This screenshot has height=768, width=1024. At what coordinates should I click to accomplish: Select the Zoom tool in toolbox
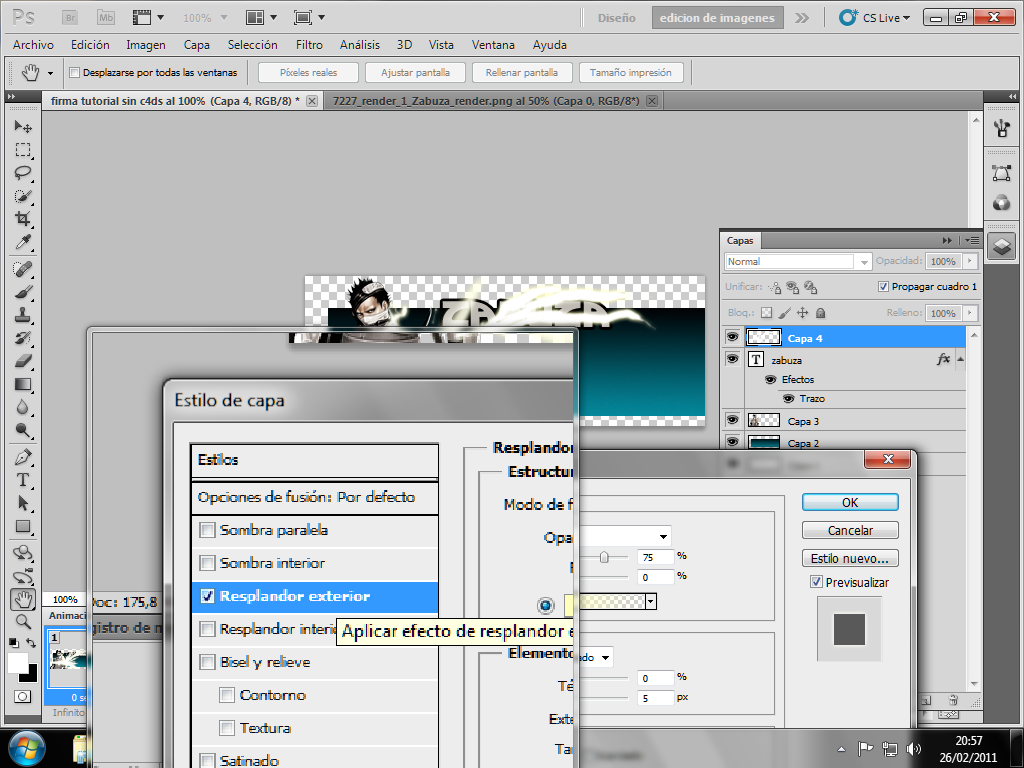(23, 622)
